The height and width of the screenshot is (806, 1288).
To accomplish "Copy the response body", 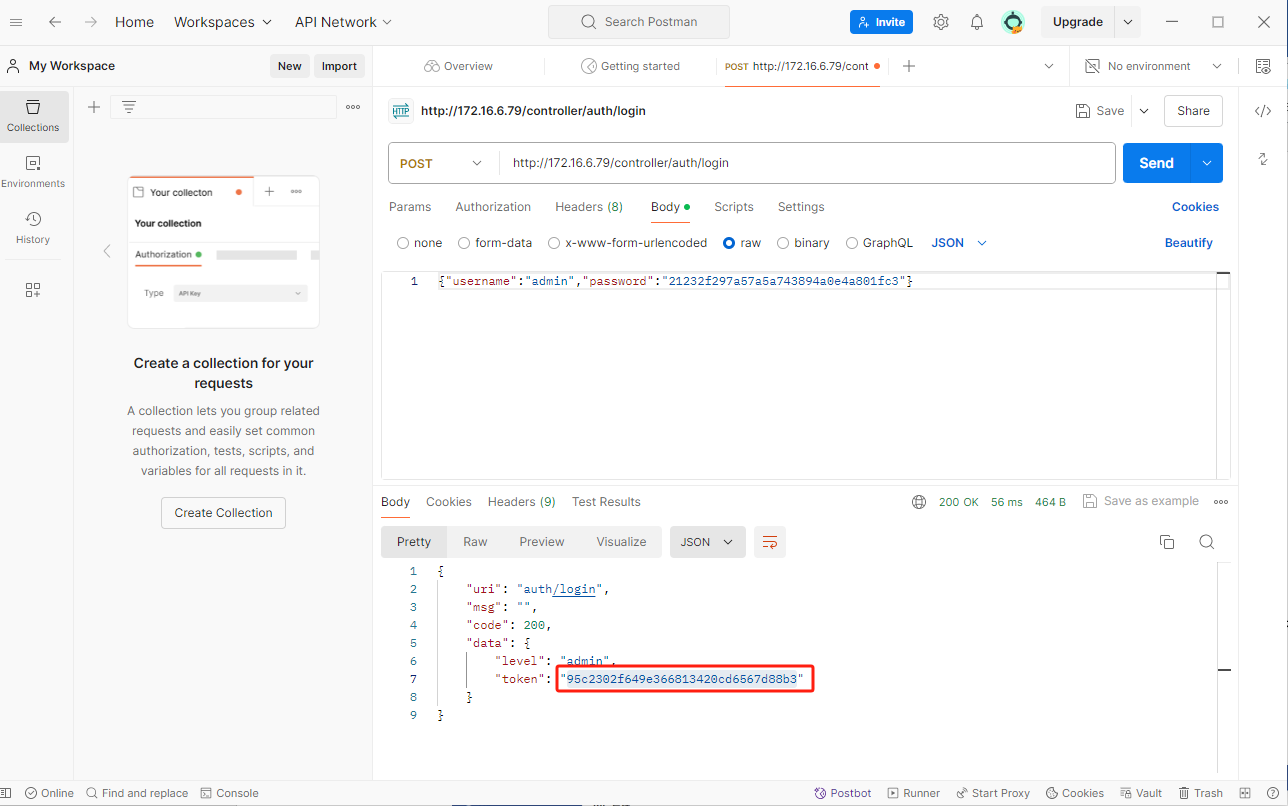I will [1167, 542].
